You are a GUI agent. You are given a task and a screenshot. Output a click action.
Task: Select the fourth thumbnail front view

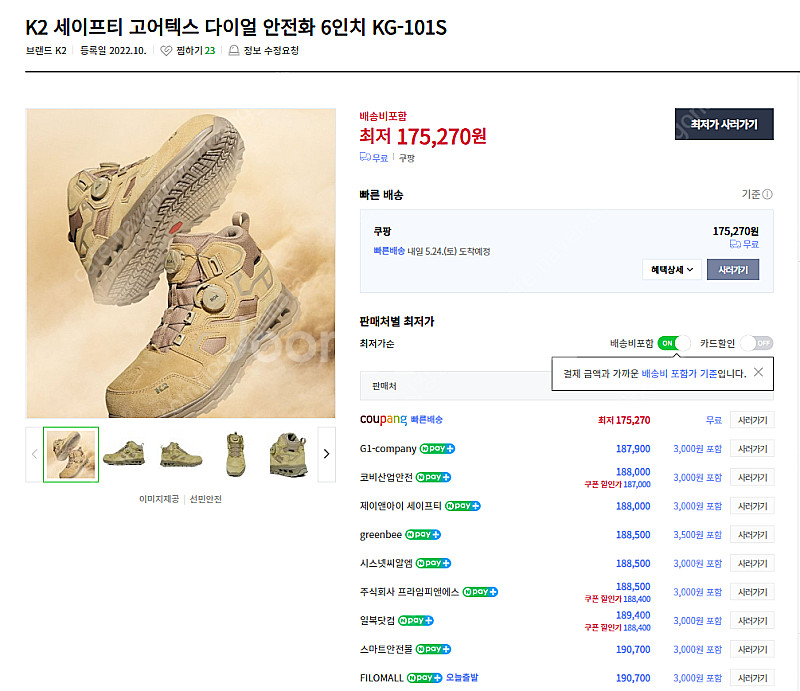pyautogui.click(x=235, y=454)
